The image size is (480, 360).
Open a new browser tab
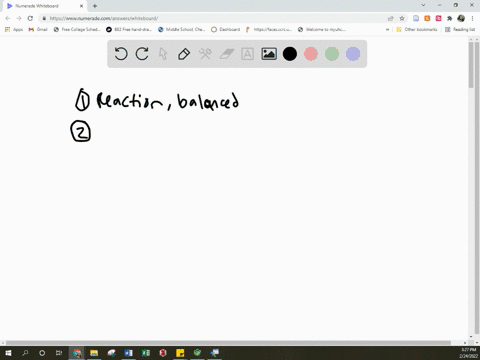(x=95, y=6)
